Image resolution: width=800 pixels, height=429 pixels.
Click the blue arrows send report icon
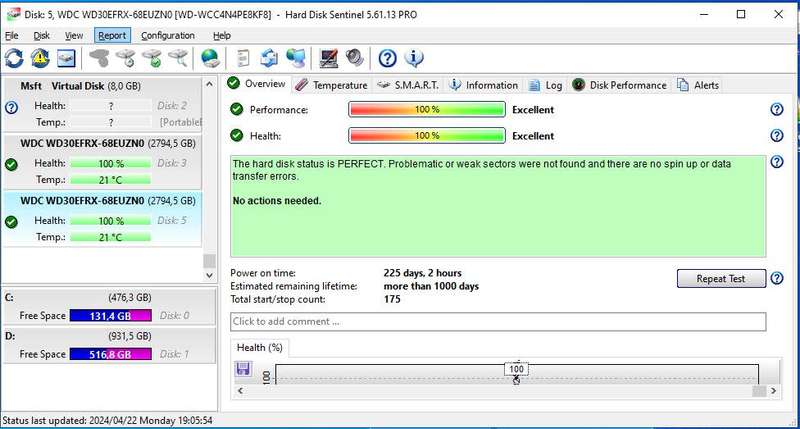(x=269, y=58)
